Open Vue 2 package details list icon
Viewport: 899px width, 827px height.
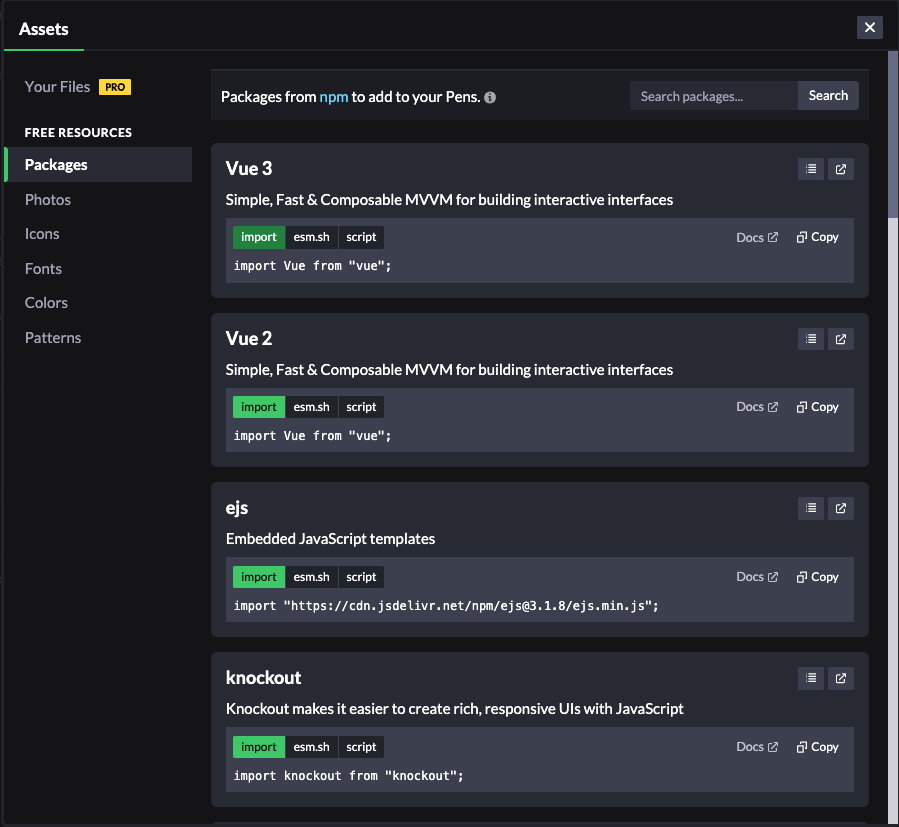pyautogui.click(x=811, y=339)
